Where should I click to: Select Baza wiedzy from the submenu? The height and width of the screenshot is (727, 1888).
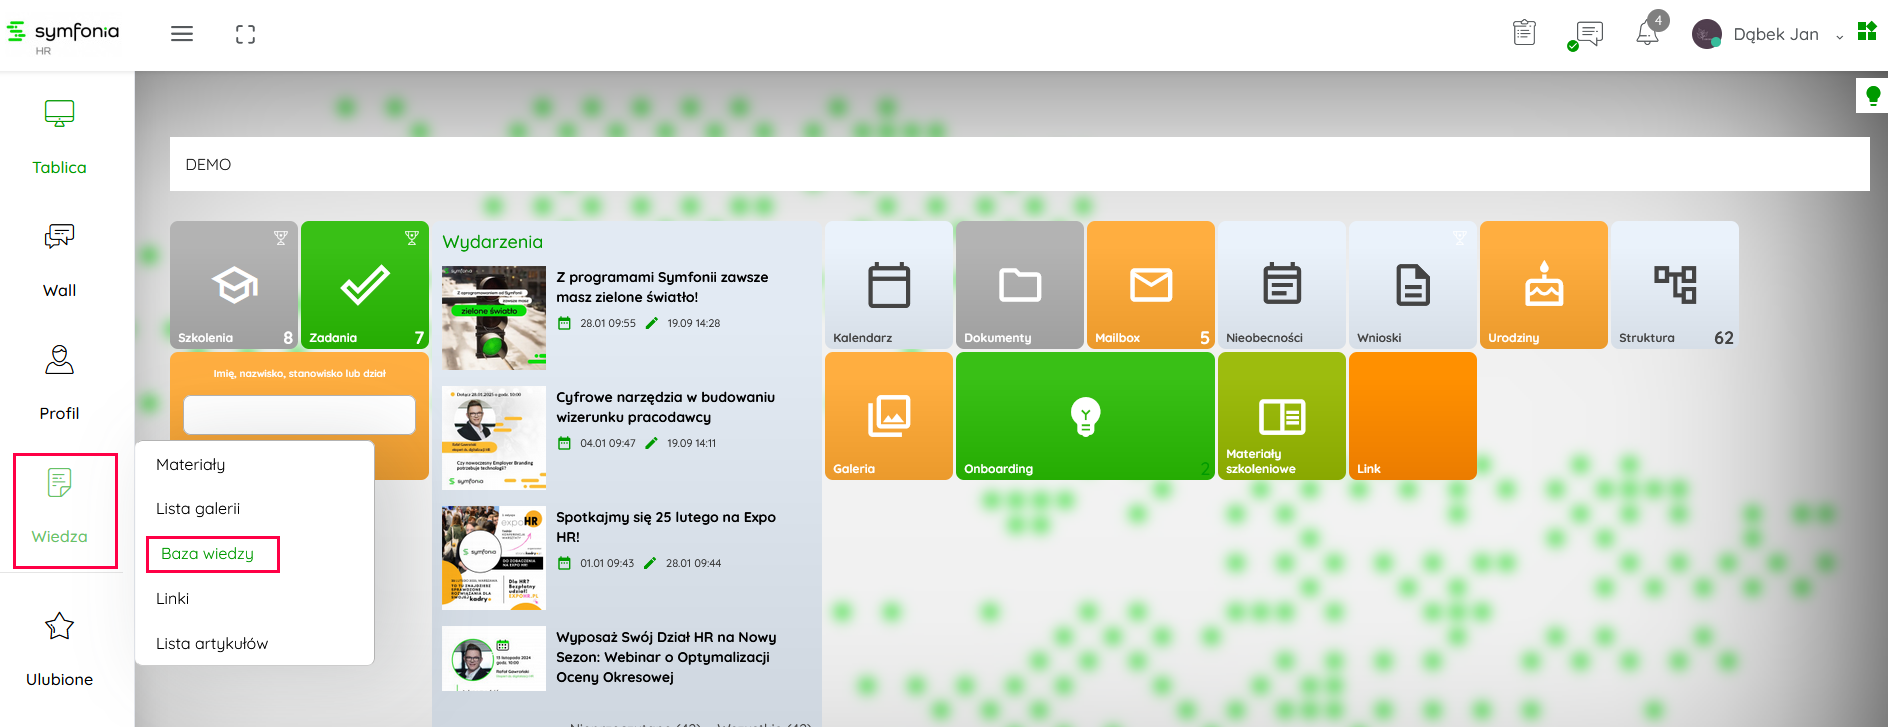tap(208, 554)
